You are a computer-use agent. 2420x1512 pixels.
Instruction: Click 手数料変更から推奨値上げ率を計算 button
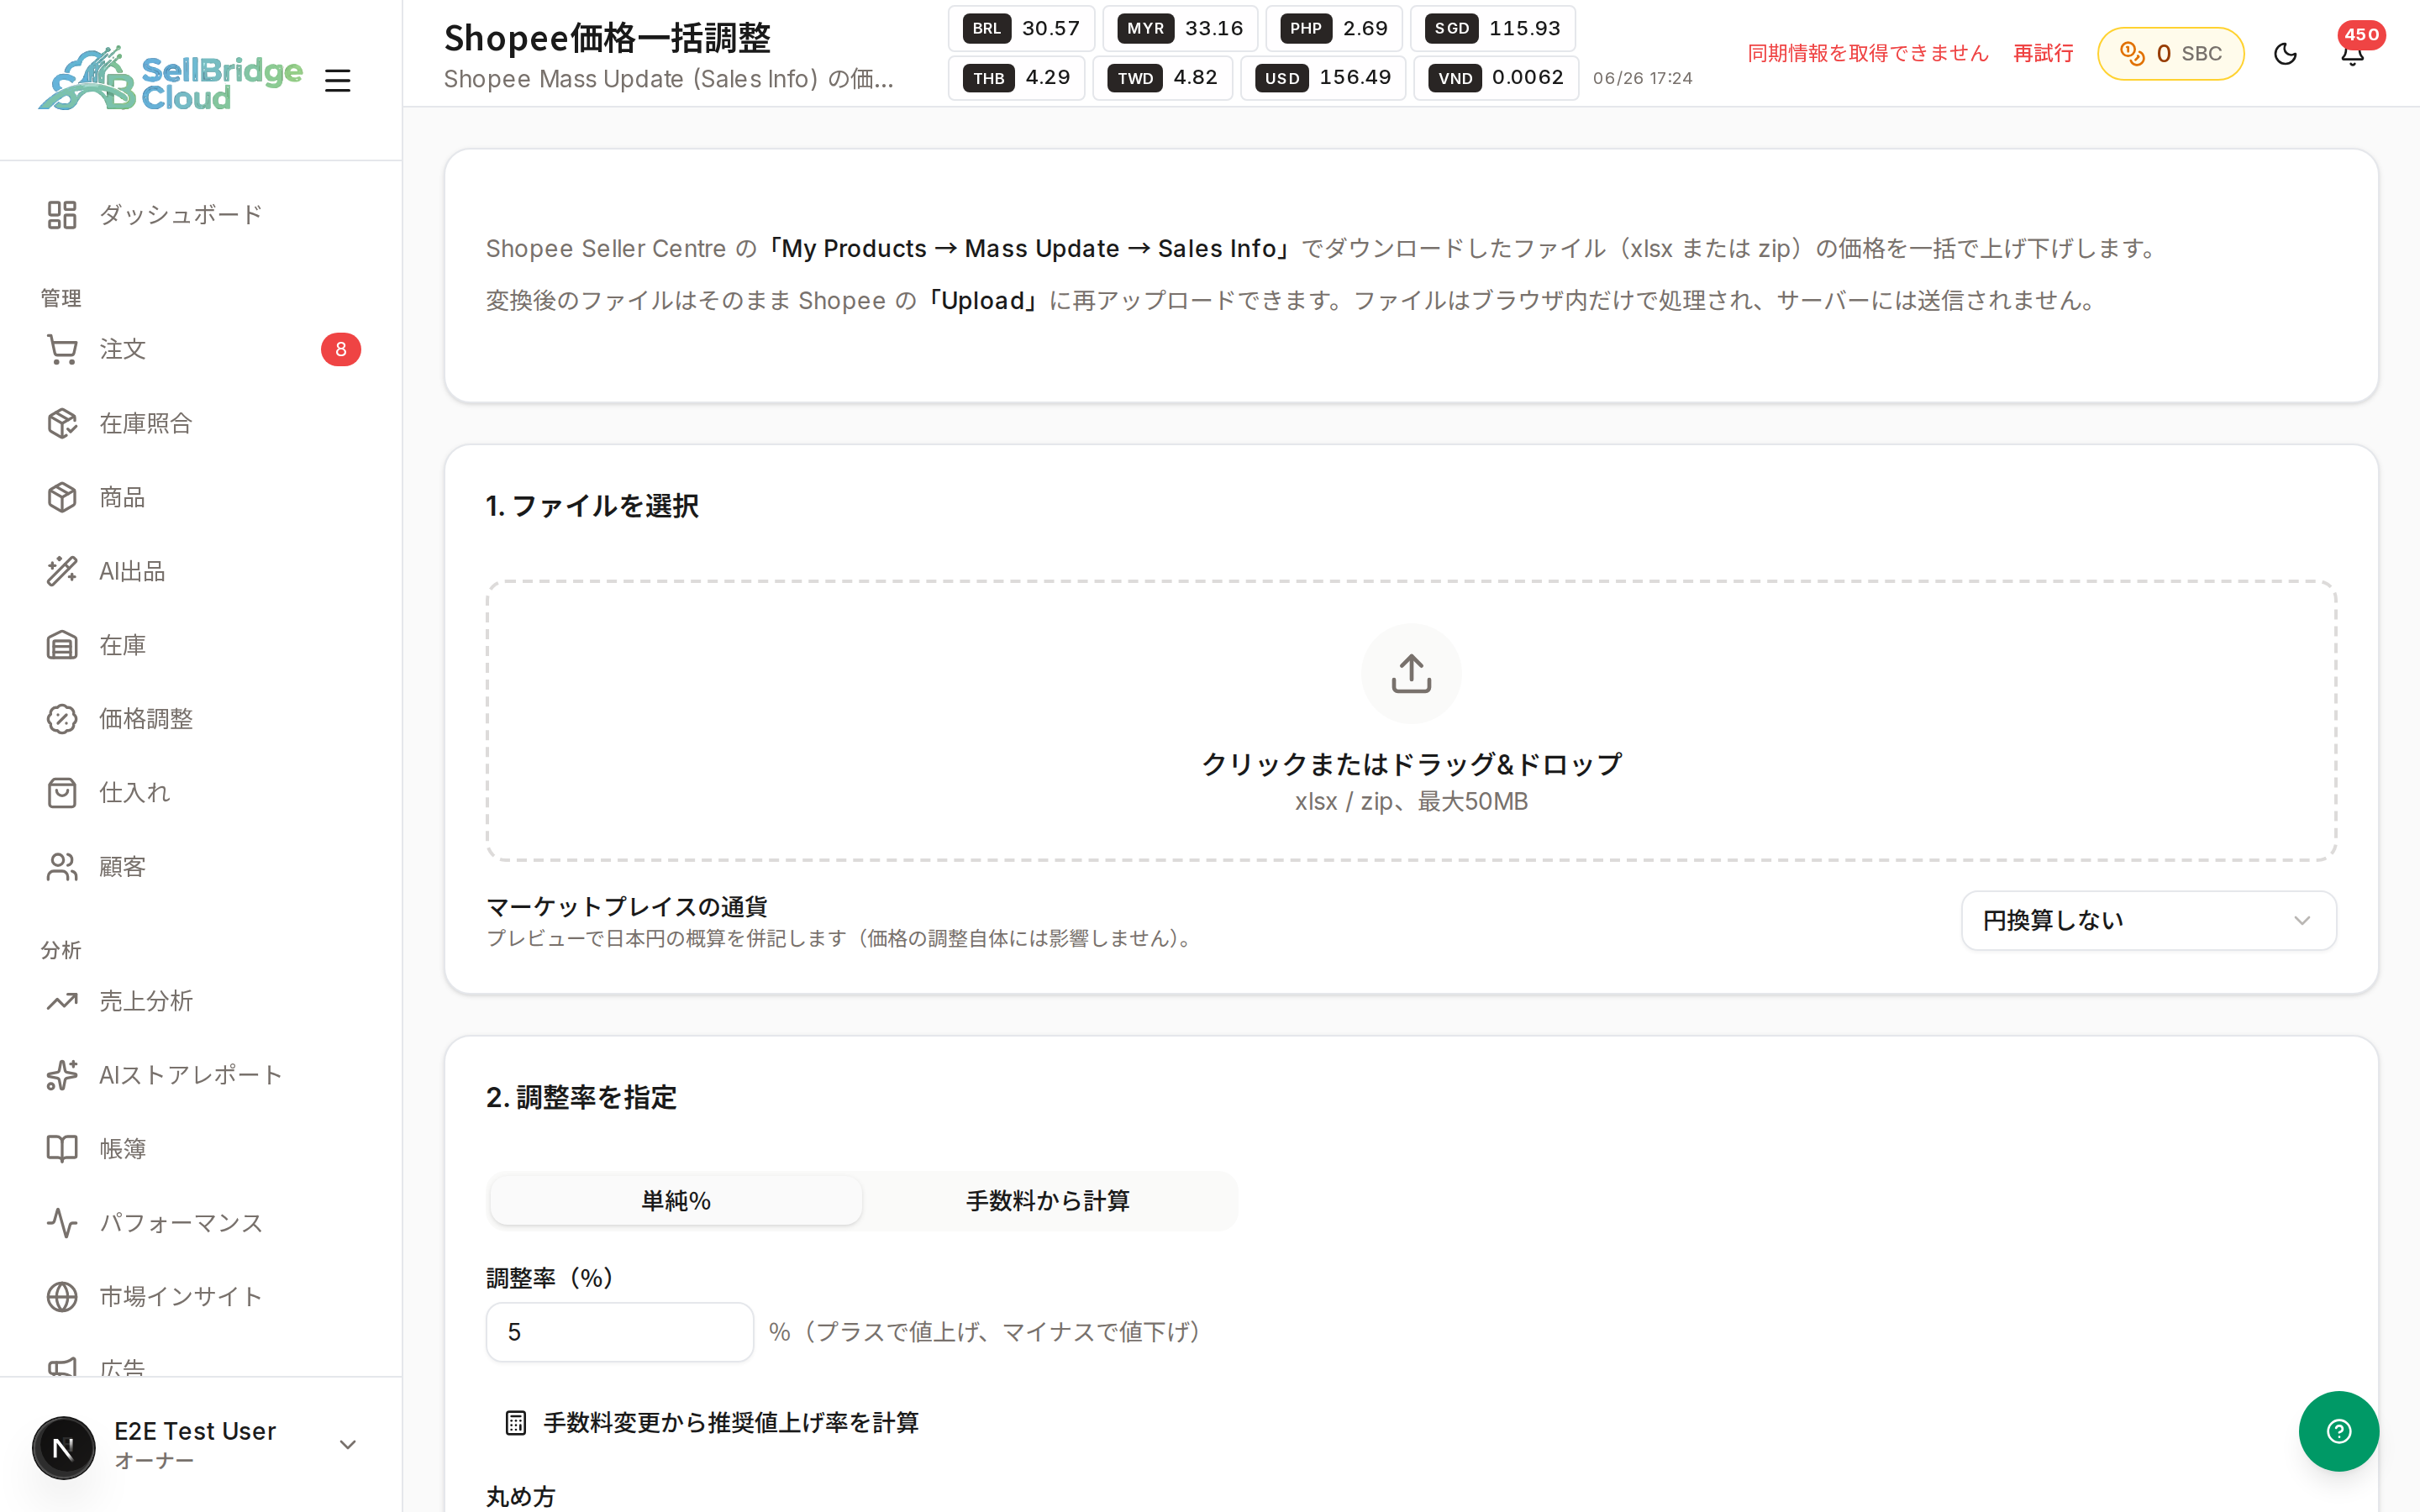(x=711, y=1423)
